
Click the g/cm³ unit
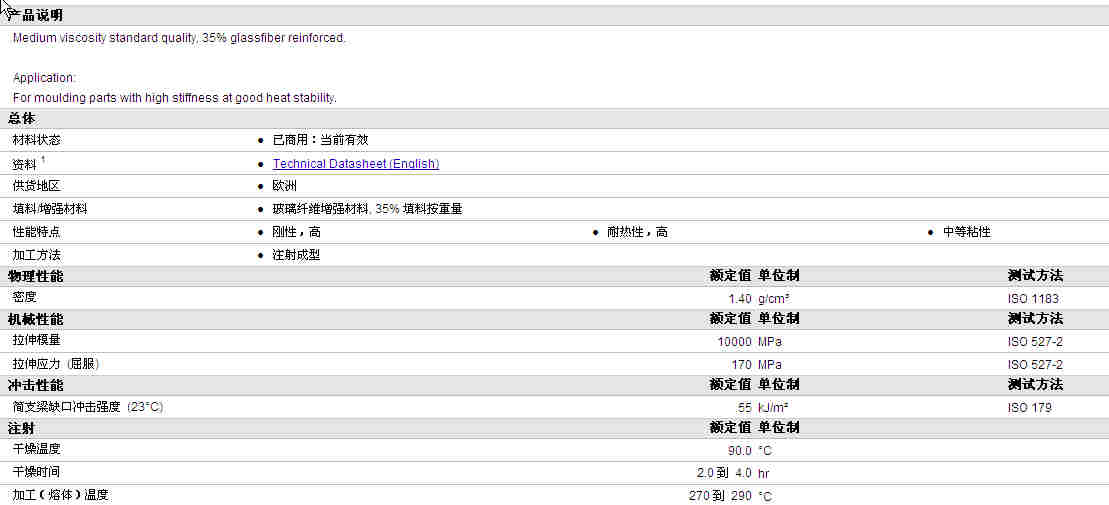coord(774,299)
